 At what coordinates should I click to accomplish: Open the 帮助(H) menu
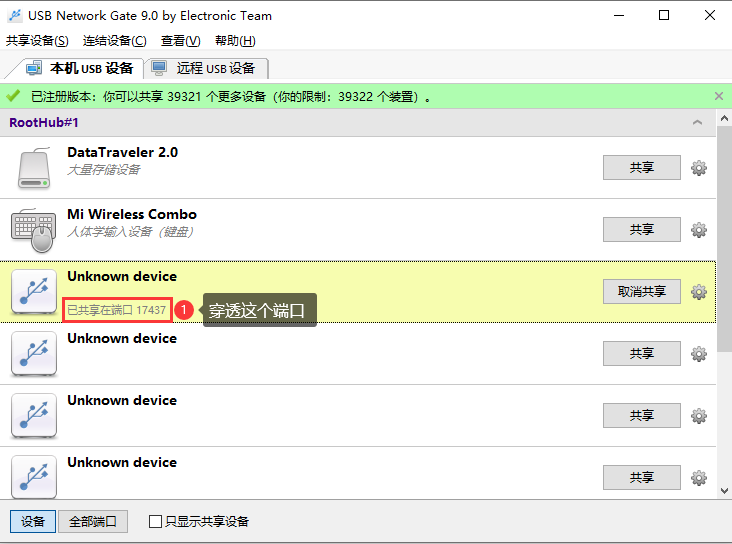click(235, 41)
